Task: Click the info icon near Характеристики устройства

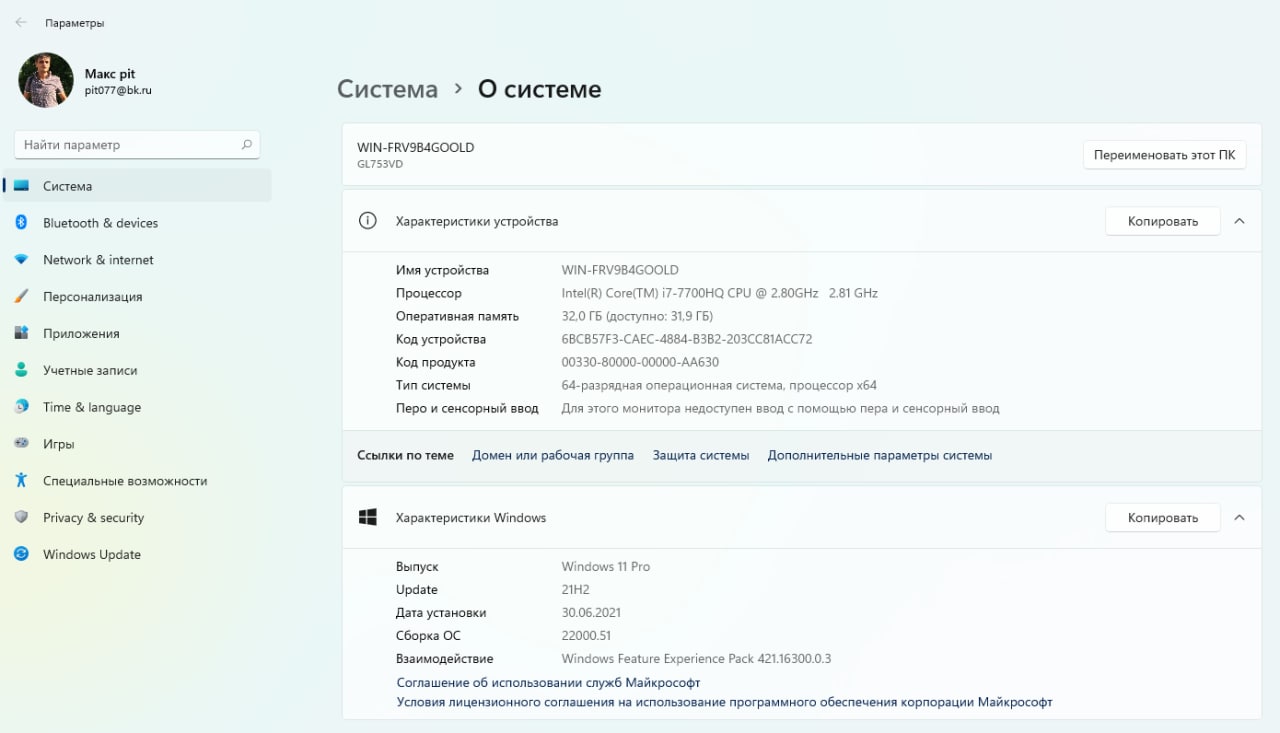Action: pyautogui.click(x=367, y=221)
